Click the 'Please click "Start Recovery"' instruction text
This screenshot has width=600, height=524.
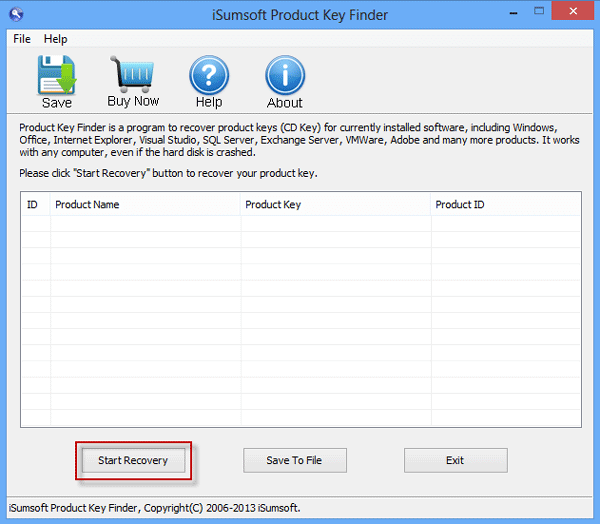click(x=168, y=173)
